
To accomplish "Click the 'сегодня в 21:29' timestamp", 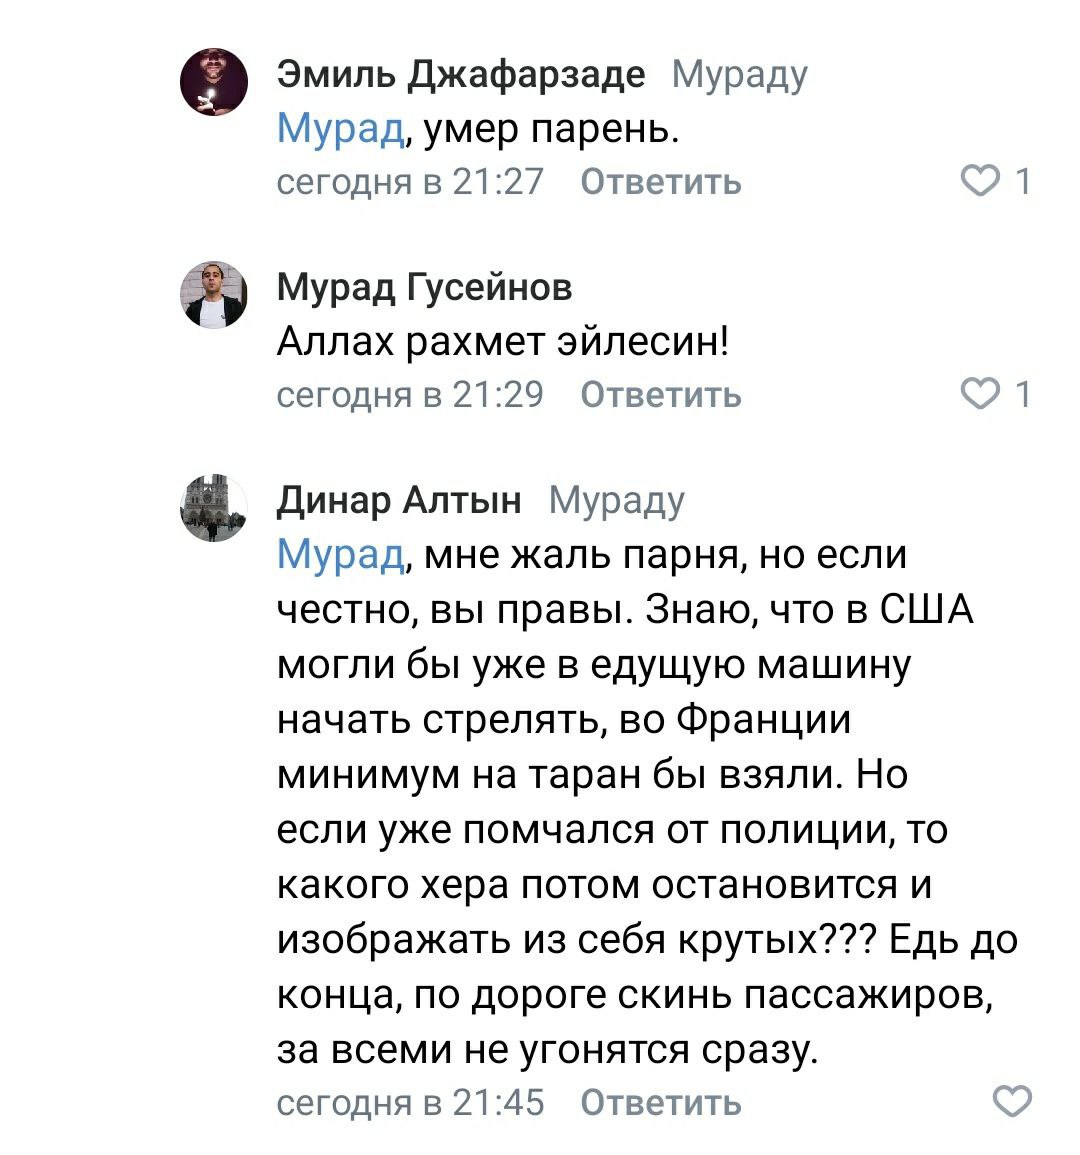I will (410, 395).
